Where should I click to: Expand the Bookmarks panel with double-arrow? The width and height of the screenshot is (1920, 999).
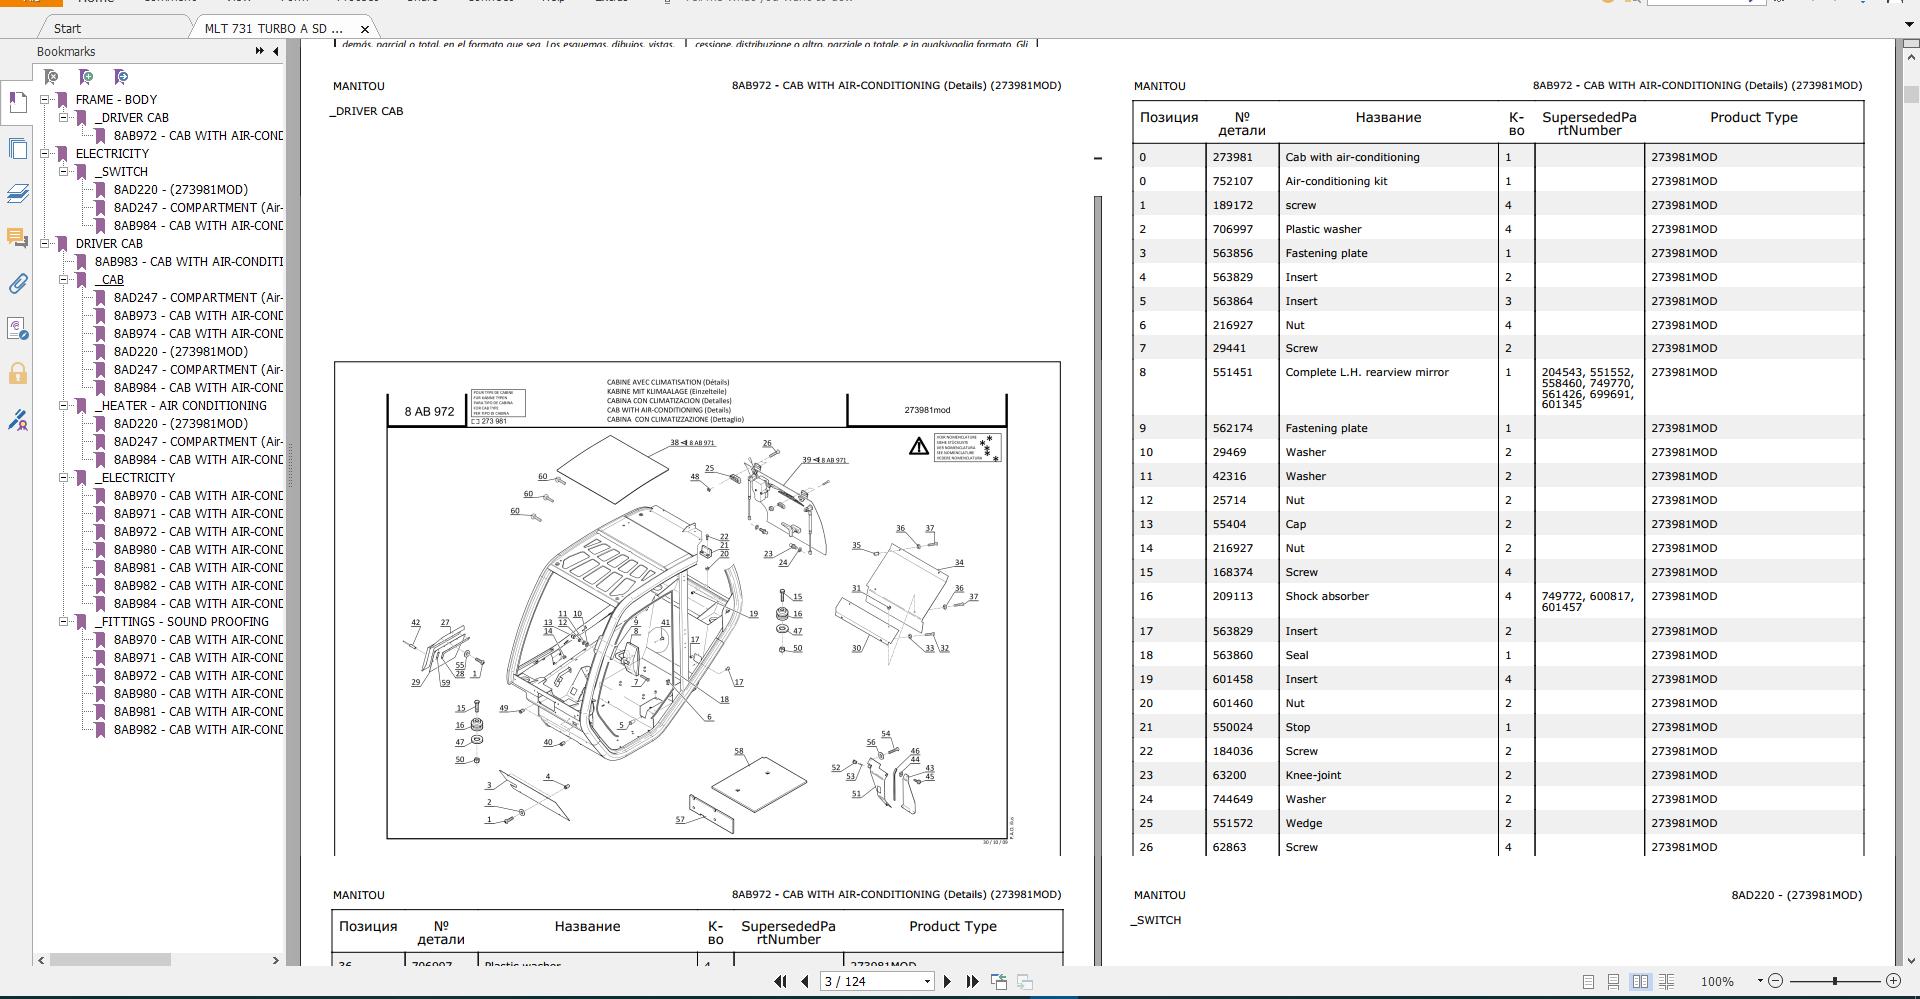260,51
